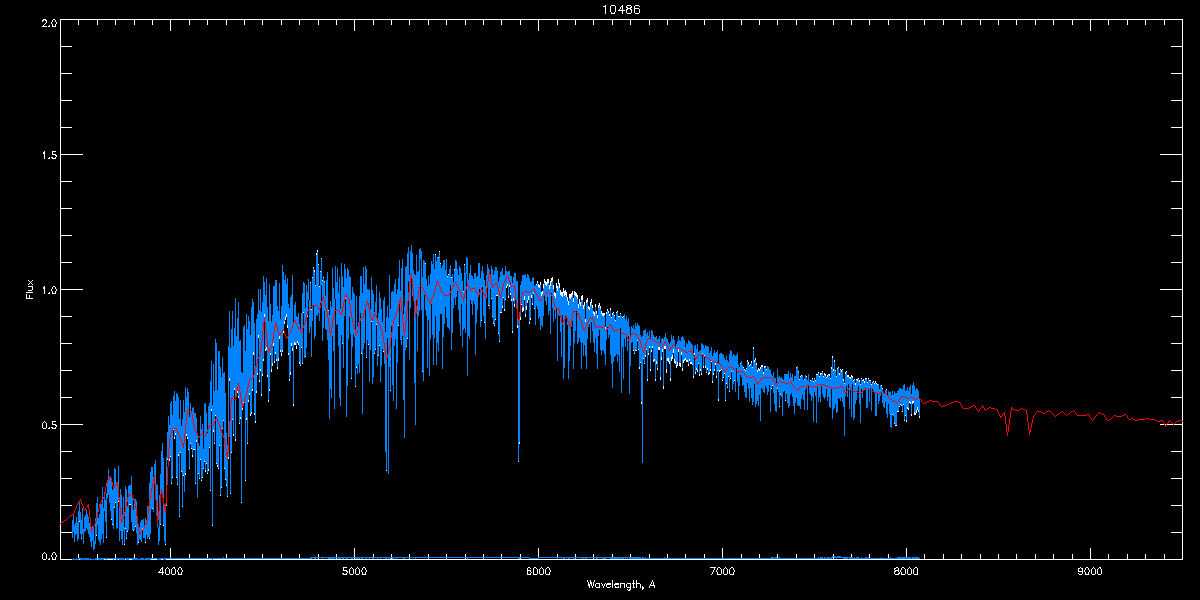
Task: Click the first red model dip past 8500 Å
Action: click(1007, 432)
